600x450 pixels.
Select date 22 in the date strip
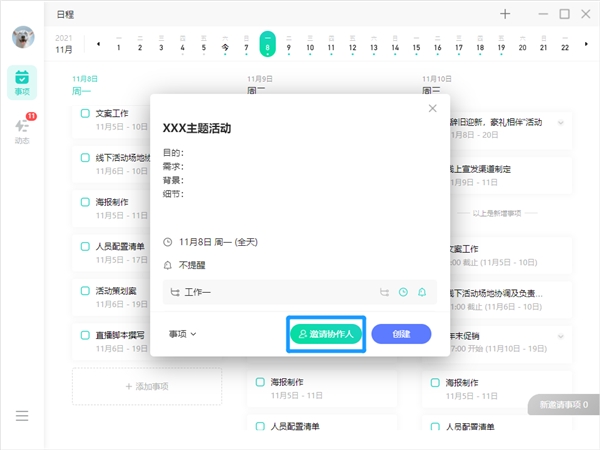click(565, 44)
